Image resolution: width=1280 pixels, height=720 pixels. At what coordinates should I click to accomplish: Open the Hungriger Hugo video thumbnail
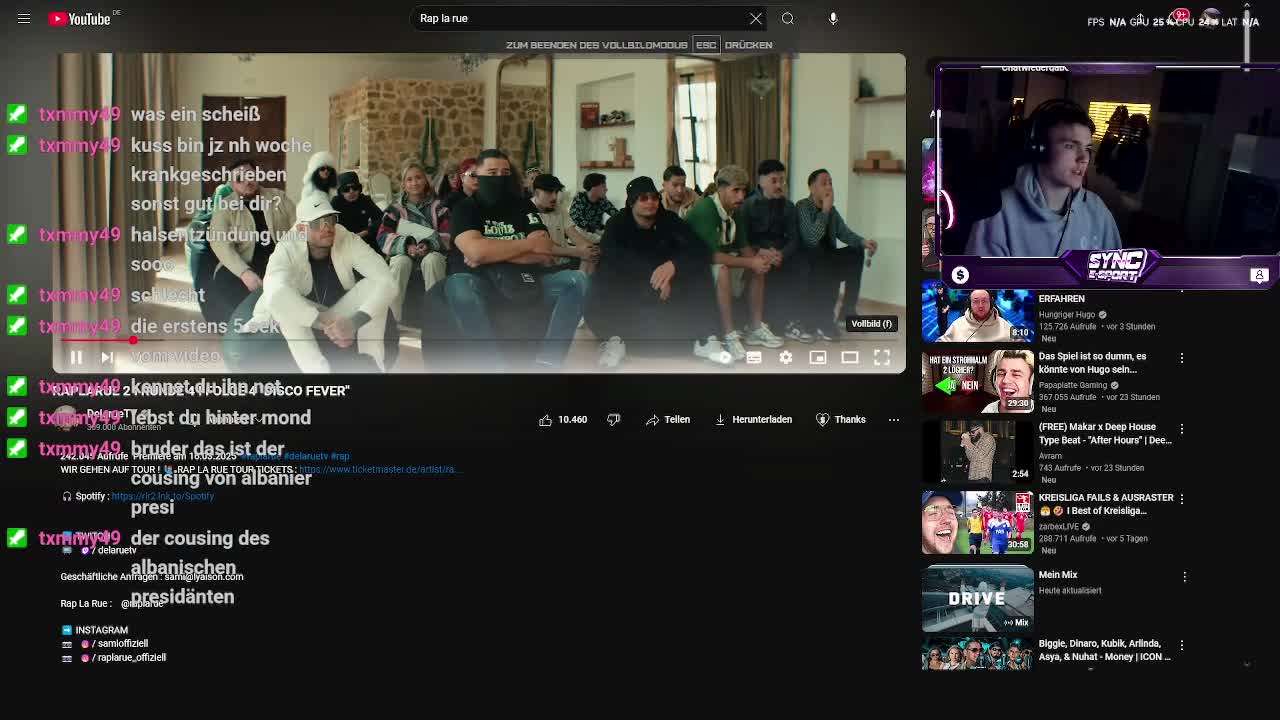pyautogui.click(x=978, y=315)
